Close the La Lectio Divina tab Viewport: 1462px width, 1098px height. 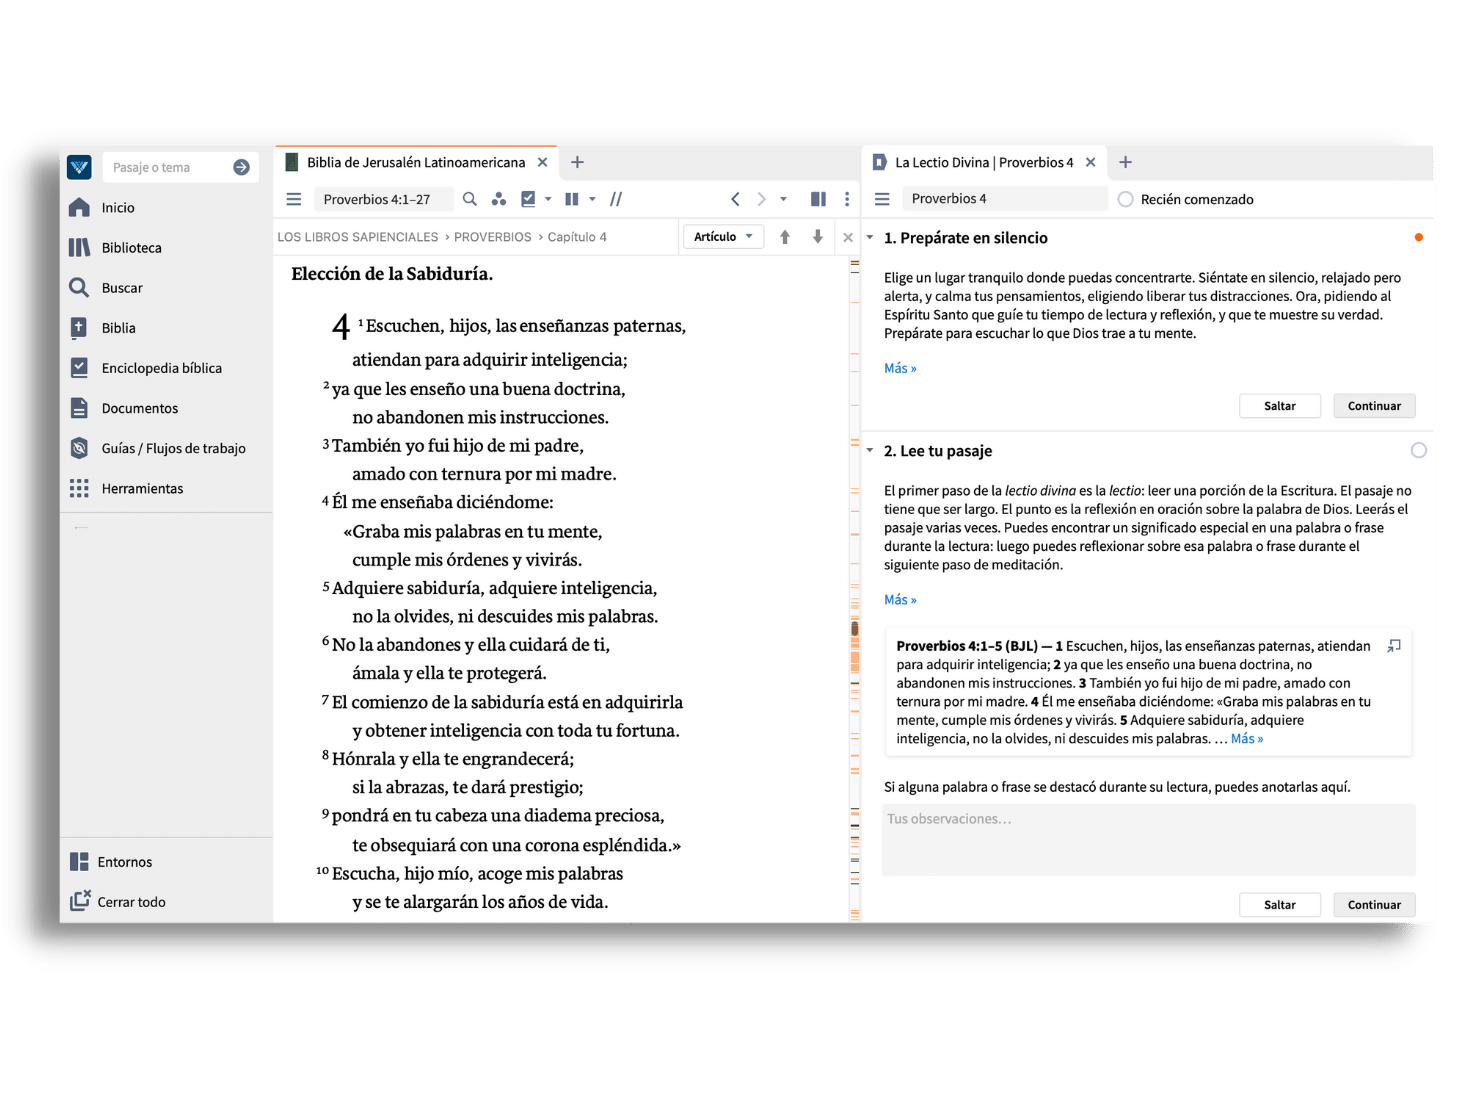(x=1090, y=162)
